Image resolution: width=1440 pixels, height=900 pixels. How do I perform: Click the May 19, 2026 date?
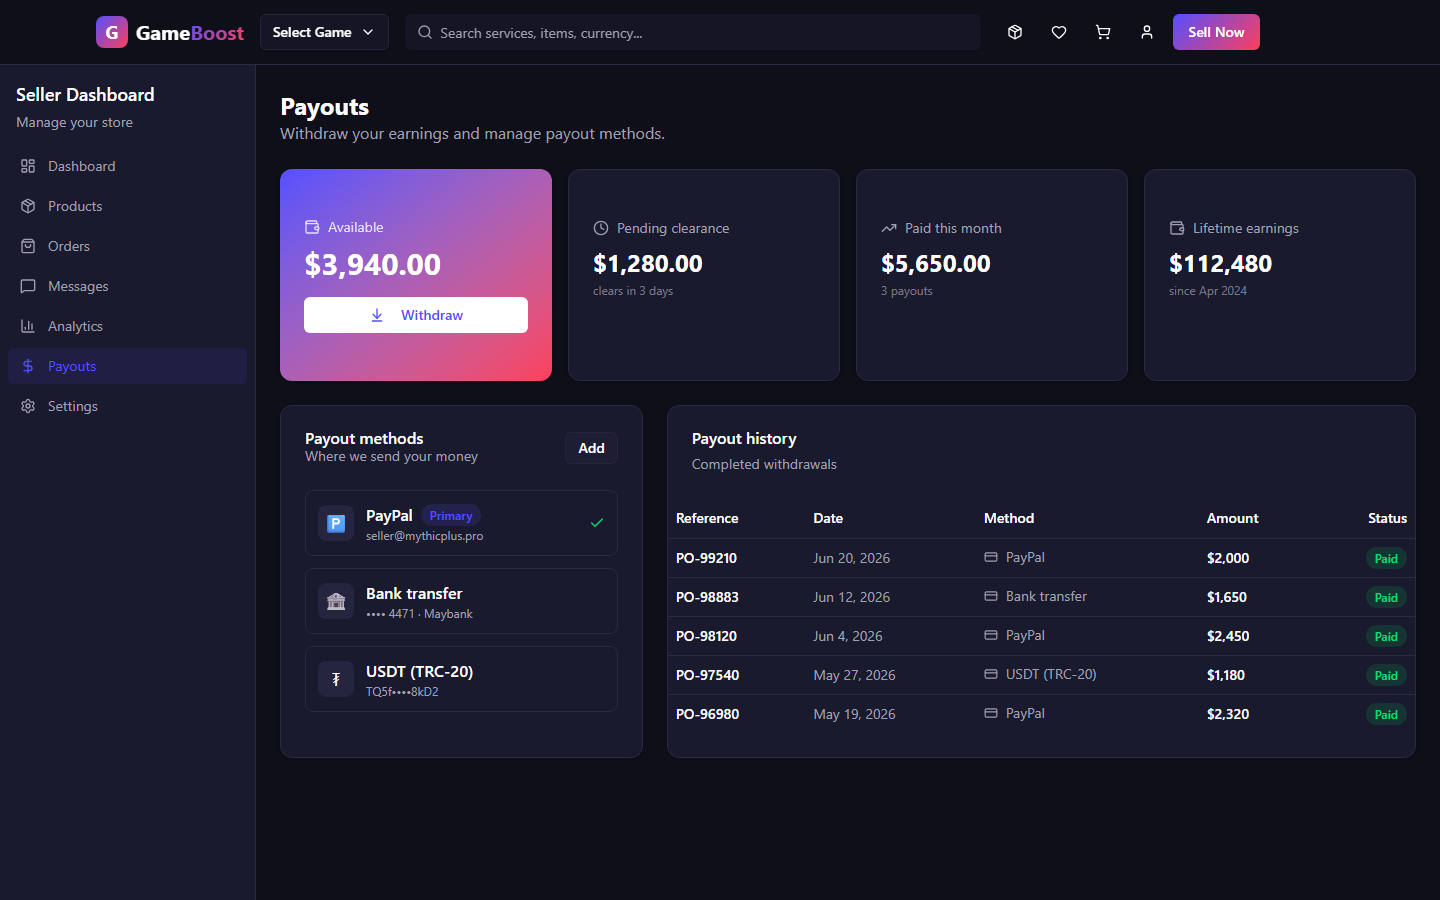pyautogui.click(x=854, y=714)
